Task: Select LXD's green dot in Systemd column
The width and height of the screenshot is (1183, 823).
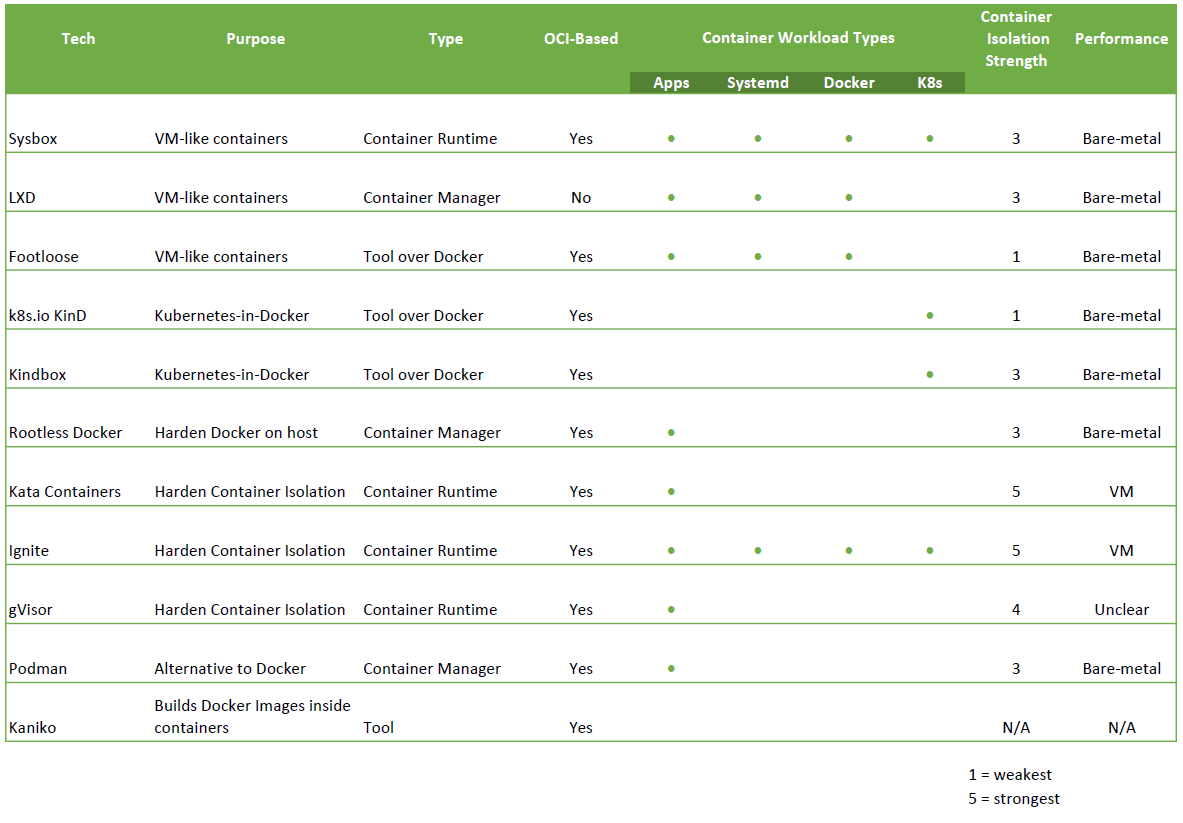Action: [758, 197]
